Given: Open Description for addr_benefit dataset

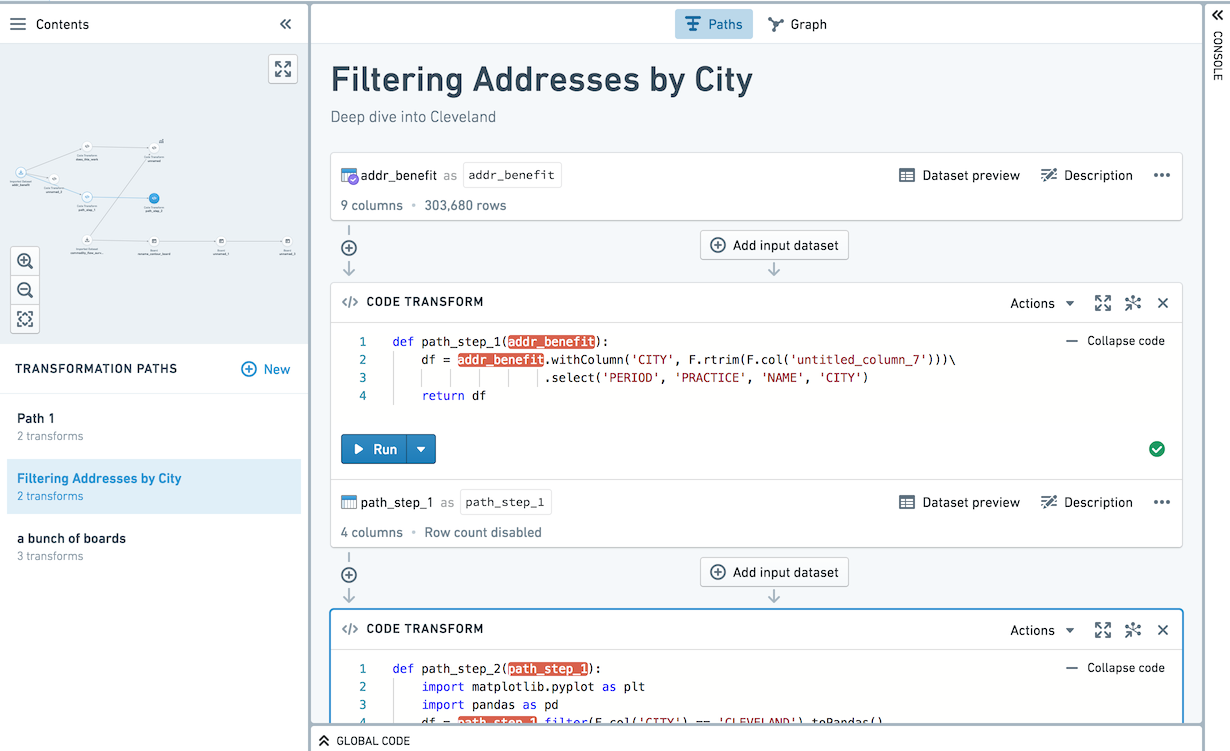Looking at the screenshot, I should click(x=1087, y=175).
